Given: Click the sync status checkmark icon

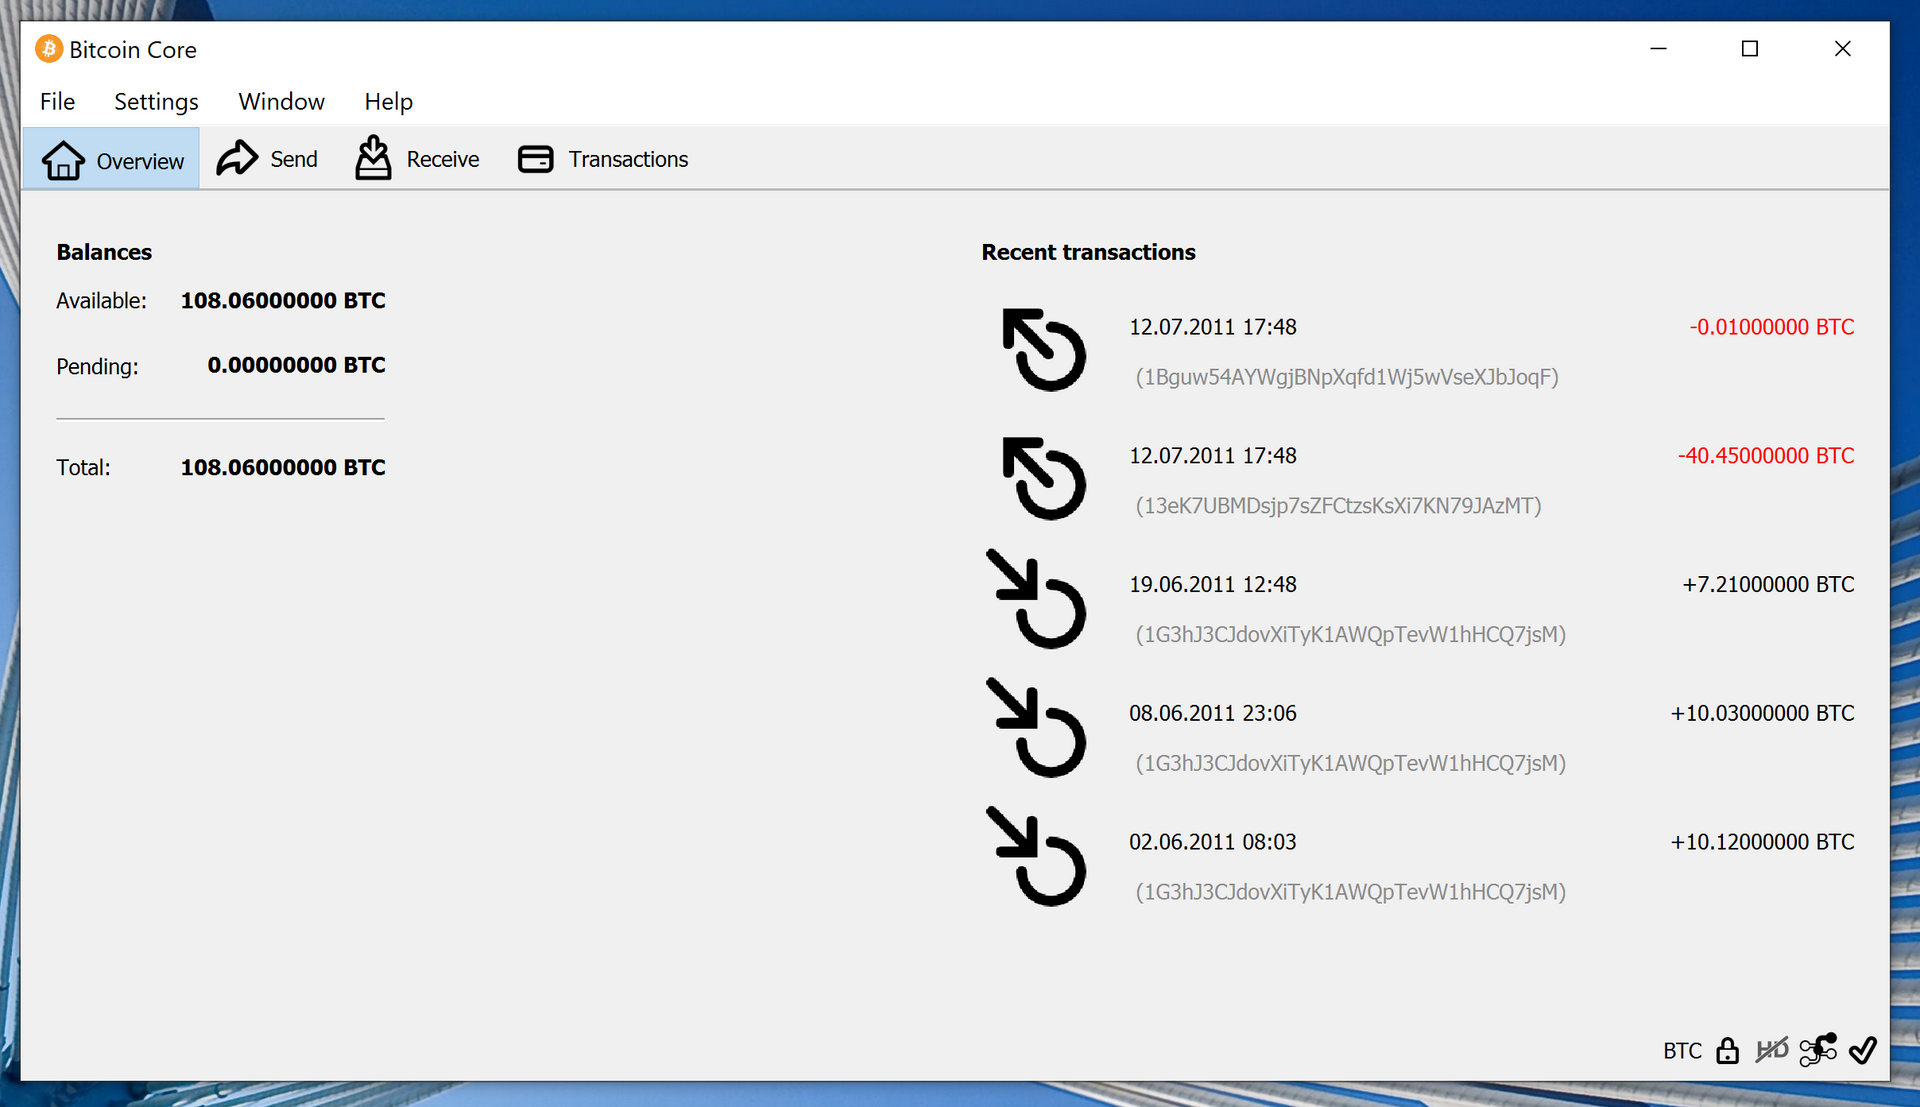Looking at the screenshot, I should pyautogui.click(x=1862, y=1050).
